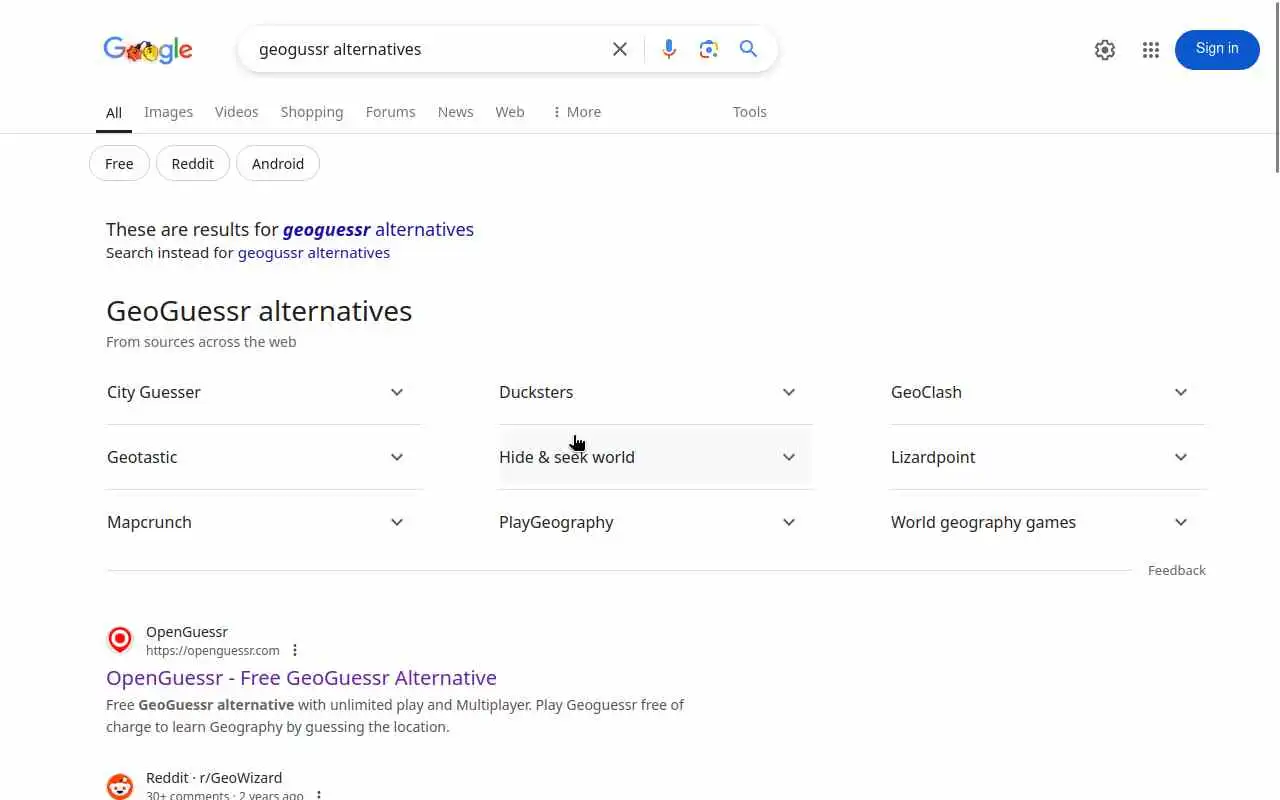The image size is (1280, 800).
Task: Start voice search with microphone icon
Action: 669,49
